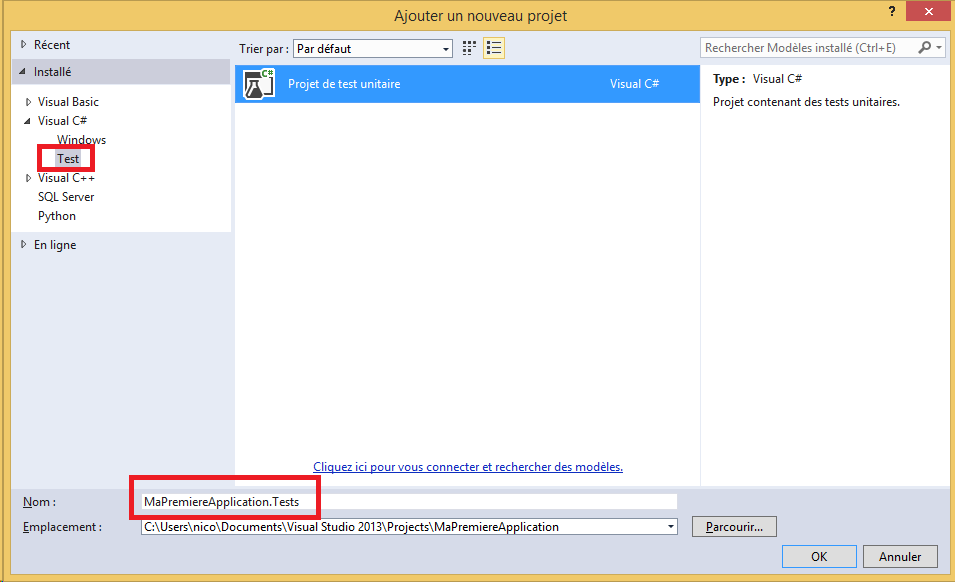
Task: Click OK to create the project
Action: [819, 556]
